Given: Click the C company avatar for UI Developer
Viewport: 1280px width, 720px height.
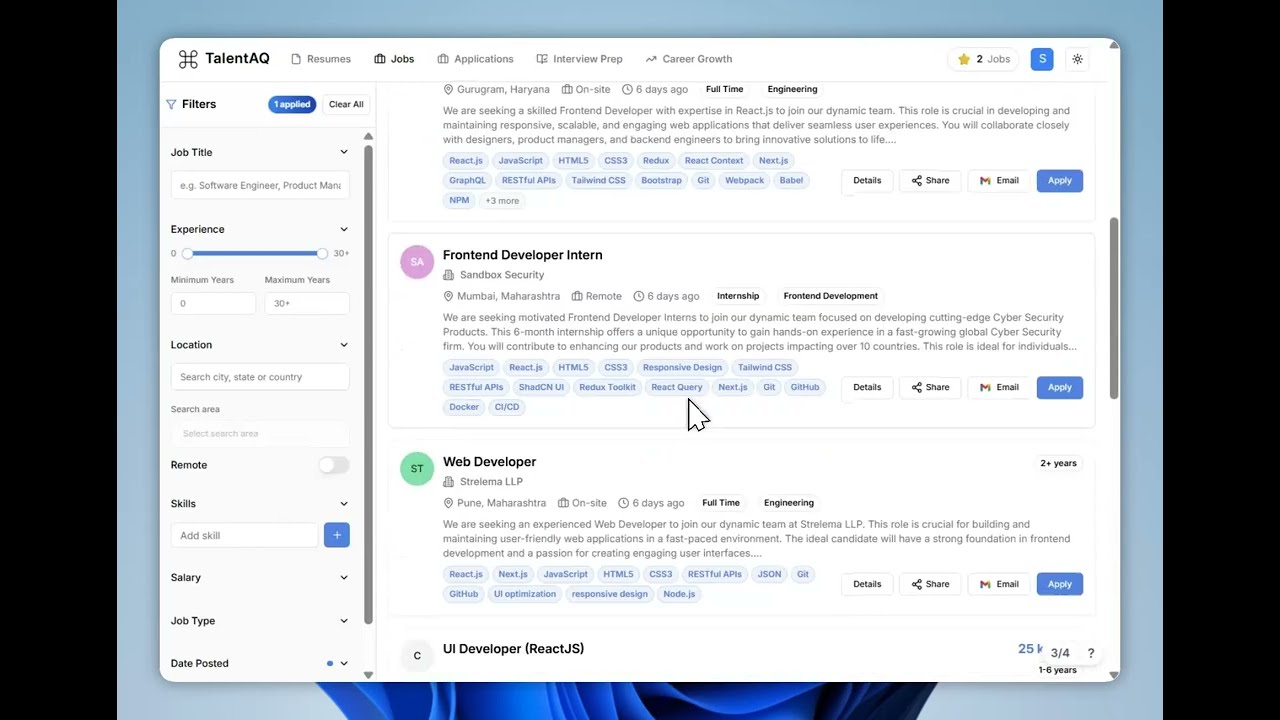Looking at the screenshot, I should pos(417,656).
